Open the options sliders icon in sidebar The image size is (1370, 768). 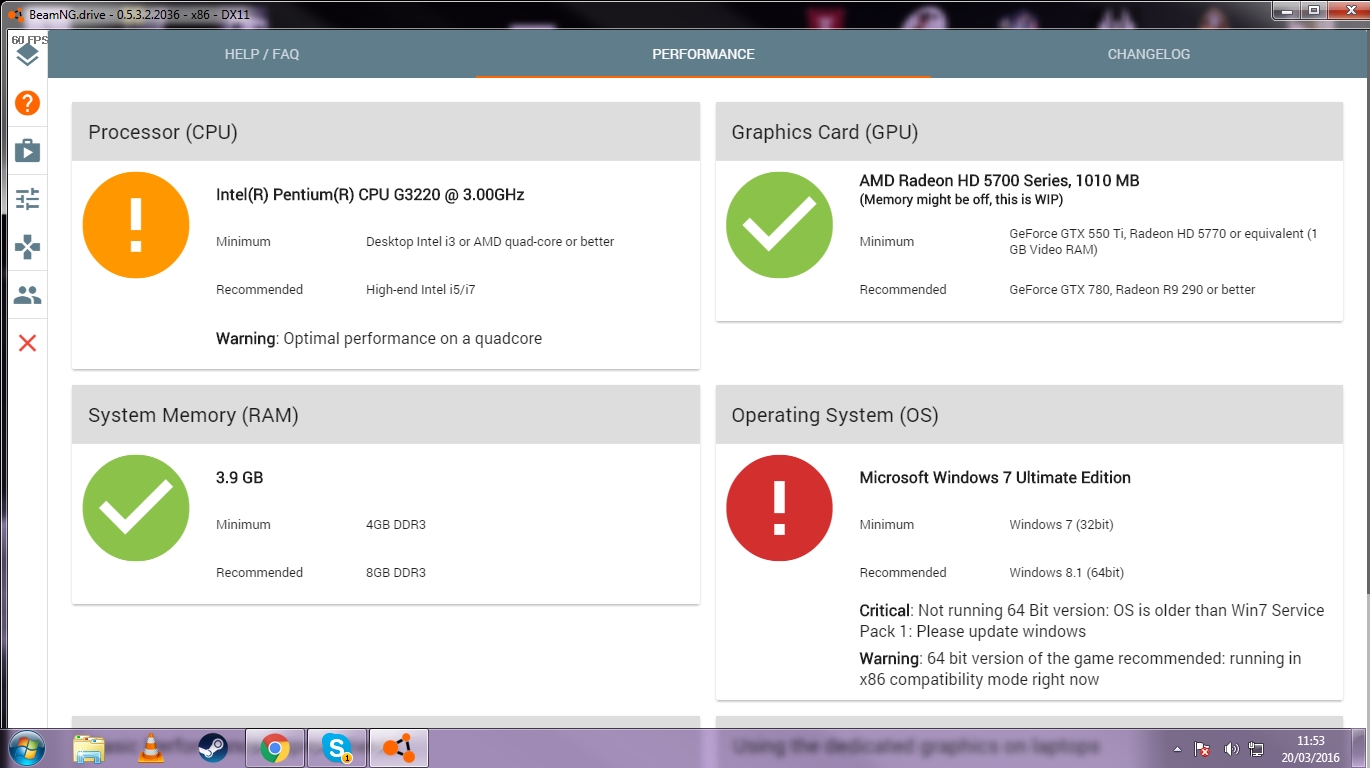27,199
